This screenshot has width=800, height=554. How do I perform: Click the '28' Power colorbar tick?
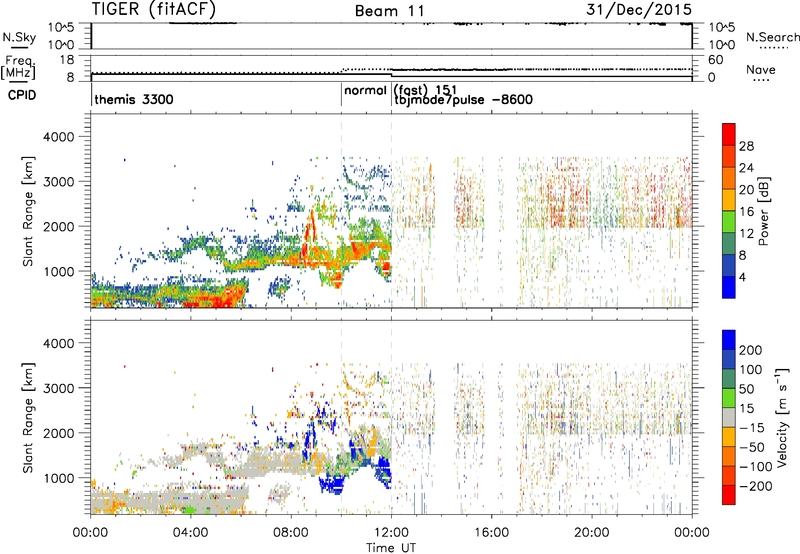click(746, 146)
